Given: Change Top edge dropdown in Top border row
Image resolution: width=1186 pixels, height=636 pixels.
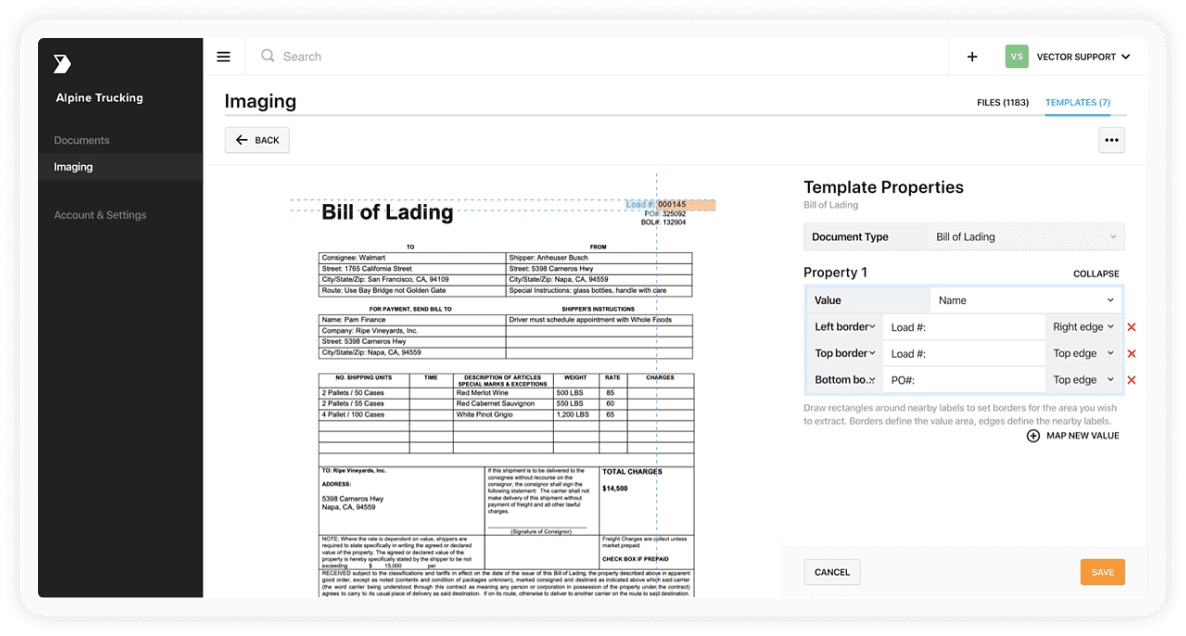Looking at the screenshot, I should (x=1083, y=353).
